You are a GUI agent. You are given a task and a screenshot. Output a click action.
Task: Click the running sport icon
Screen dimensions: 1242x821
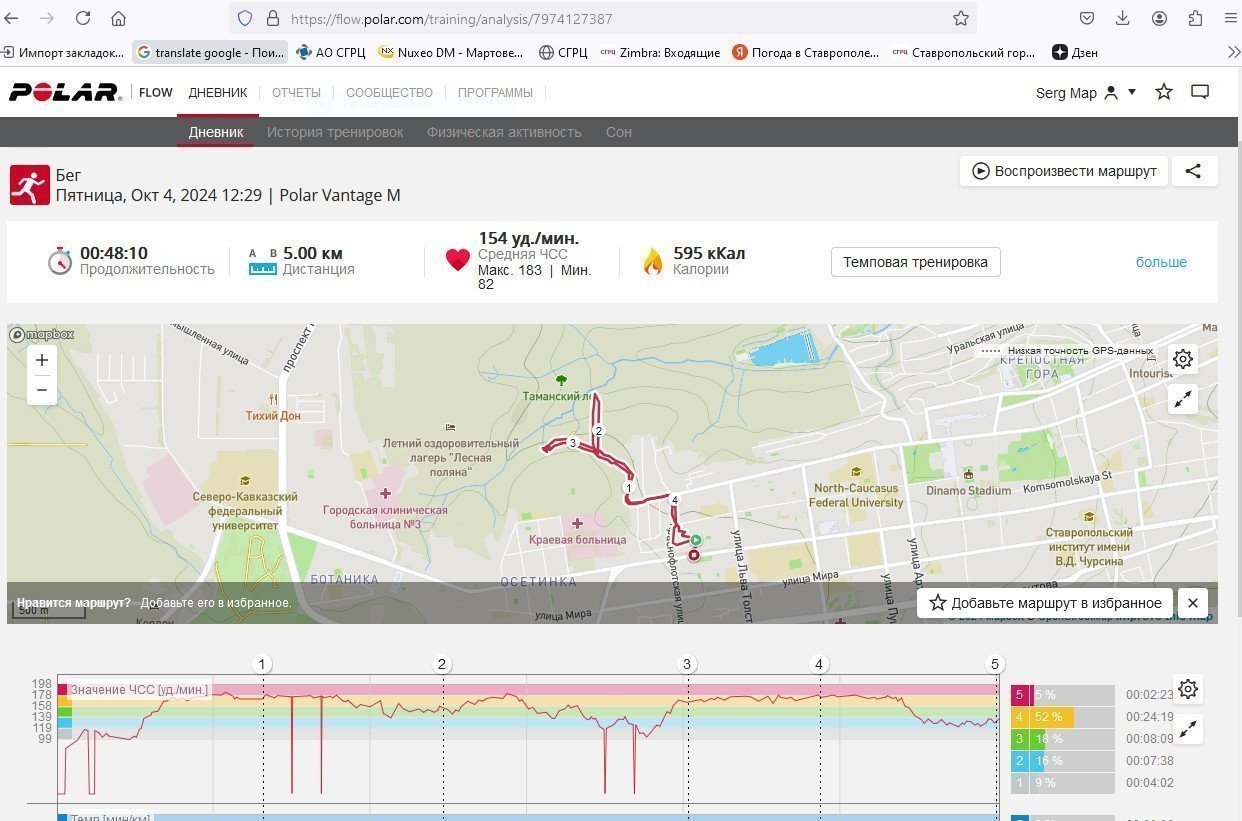click(x=30, y=185)
